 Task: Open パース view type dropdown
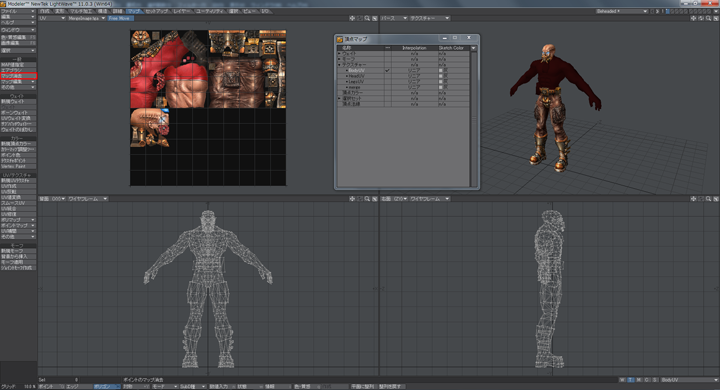(x=394, y=18)
